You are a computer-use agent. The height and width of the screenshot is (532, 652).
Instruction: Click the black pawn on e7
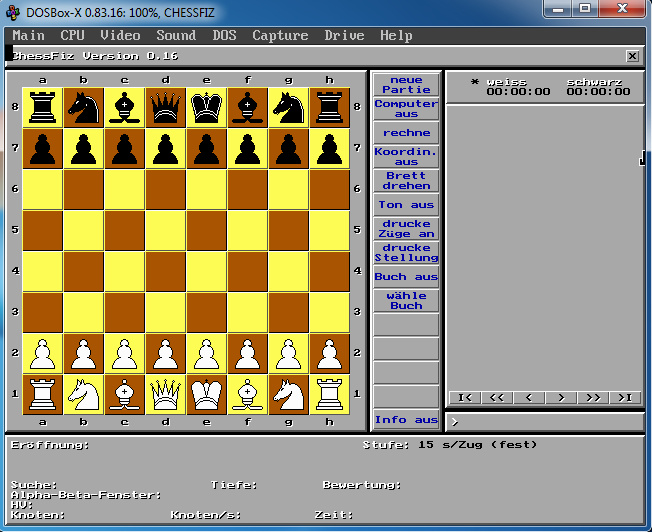pyautogui.click(x=207, y=148)
